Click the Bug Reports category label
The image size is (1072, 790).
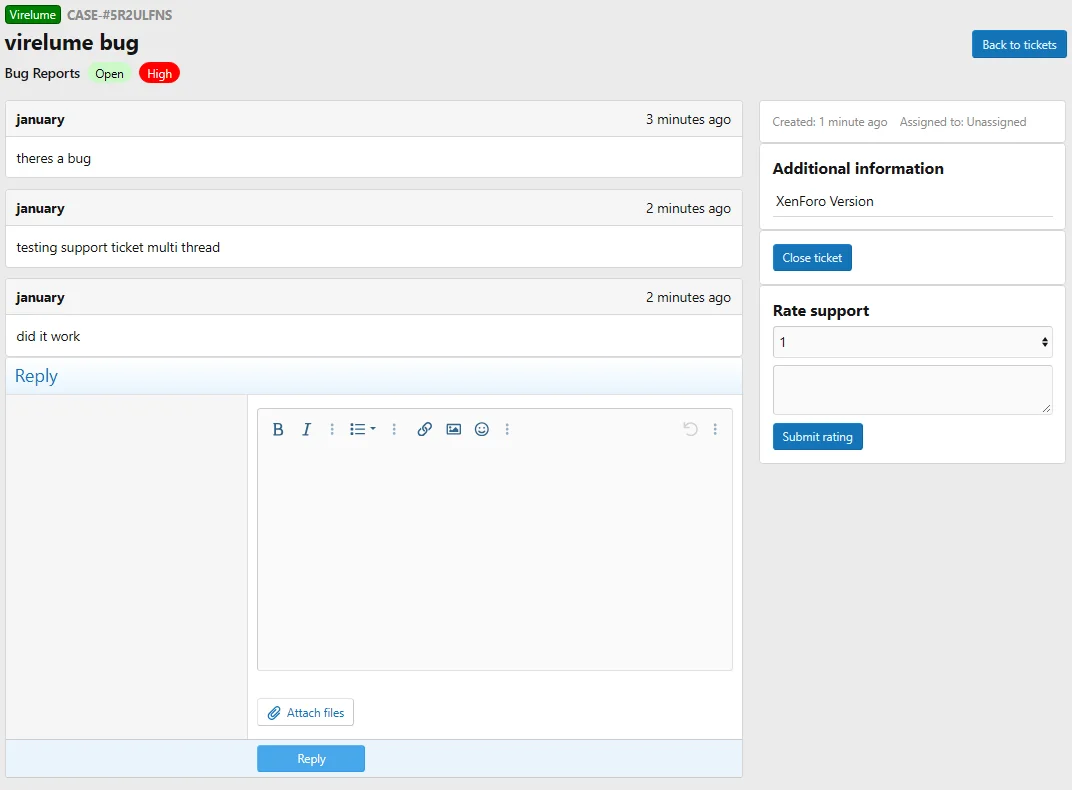(x=42, y=73)
